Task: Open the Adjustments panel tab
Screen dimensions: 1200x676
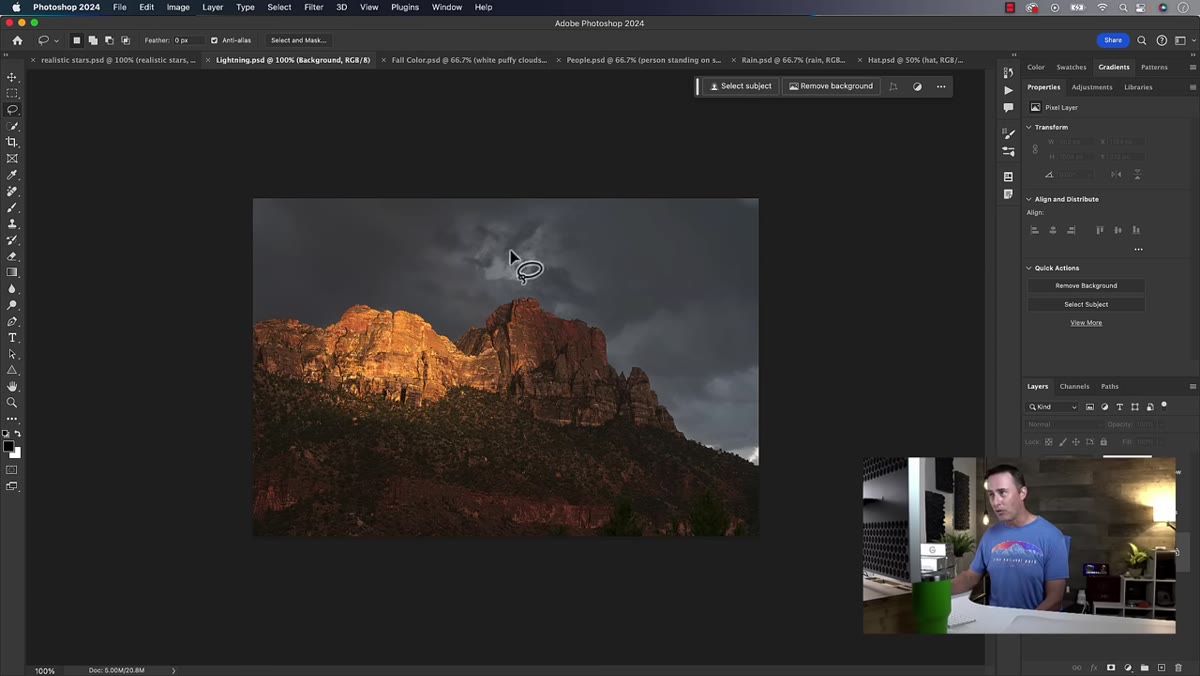Action: pyautogui.click(x=1092, y=87)
